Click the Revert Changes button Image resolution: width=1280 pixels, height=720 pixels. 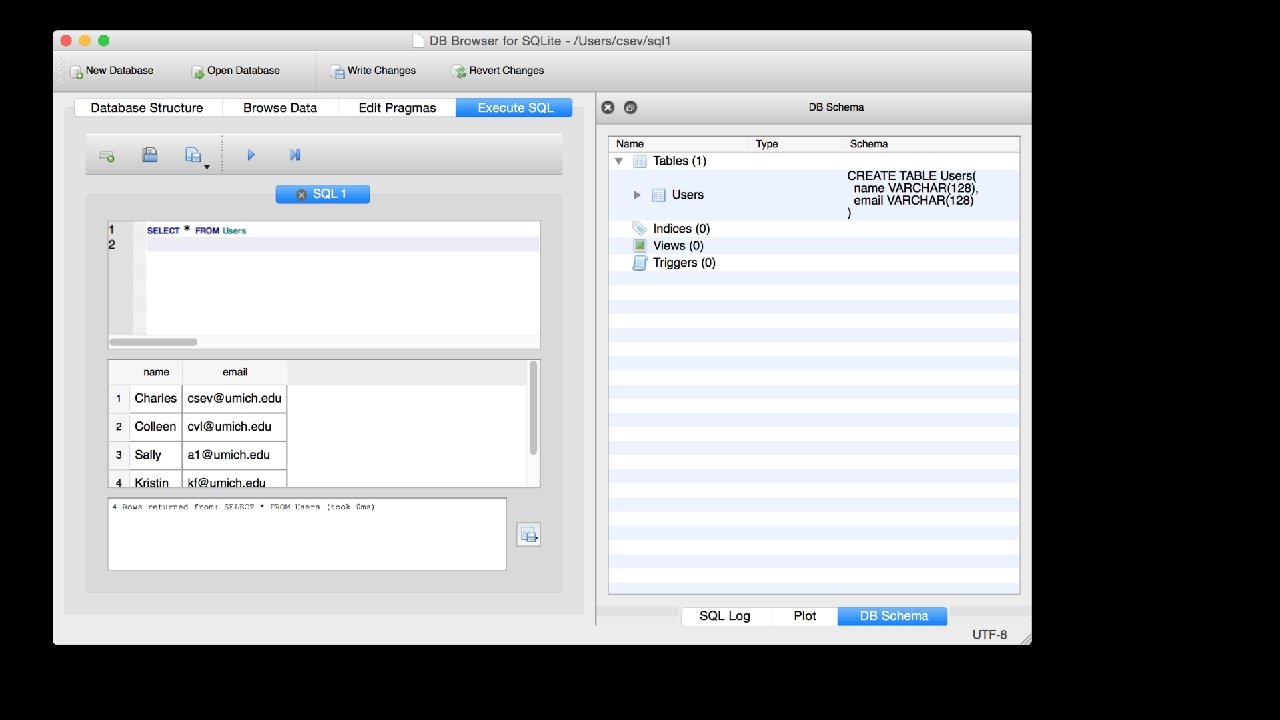point(498,71)
